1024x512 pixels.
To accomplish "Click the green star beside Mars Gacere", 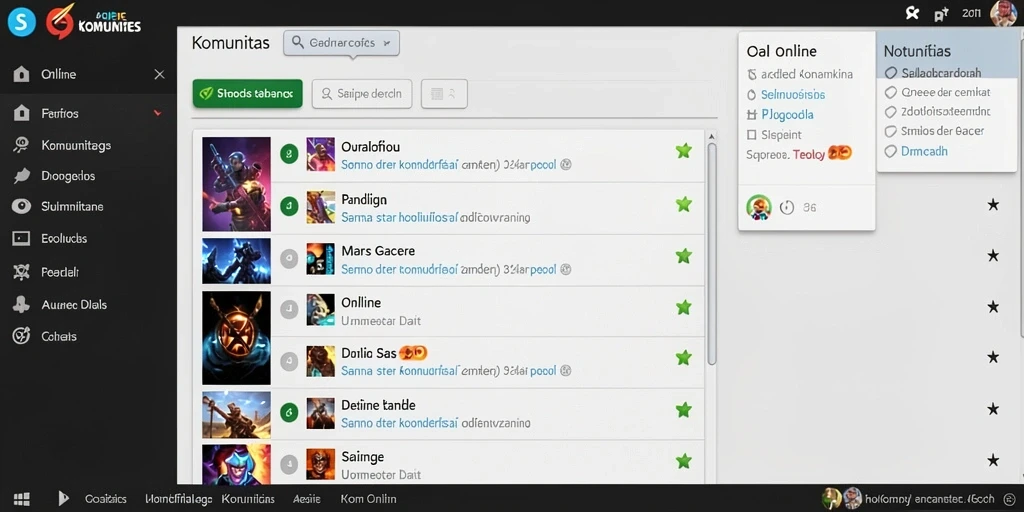I will coord(683,255).
